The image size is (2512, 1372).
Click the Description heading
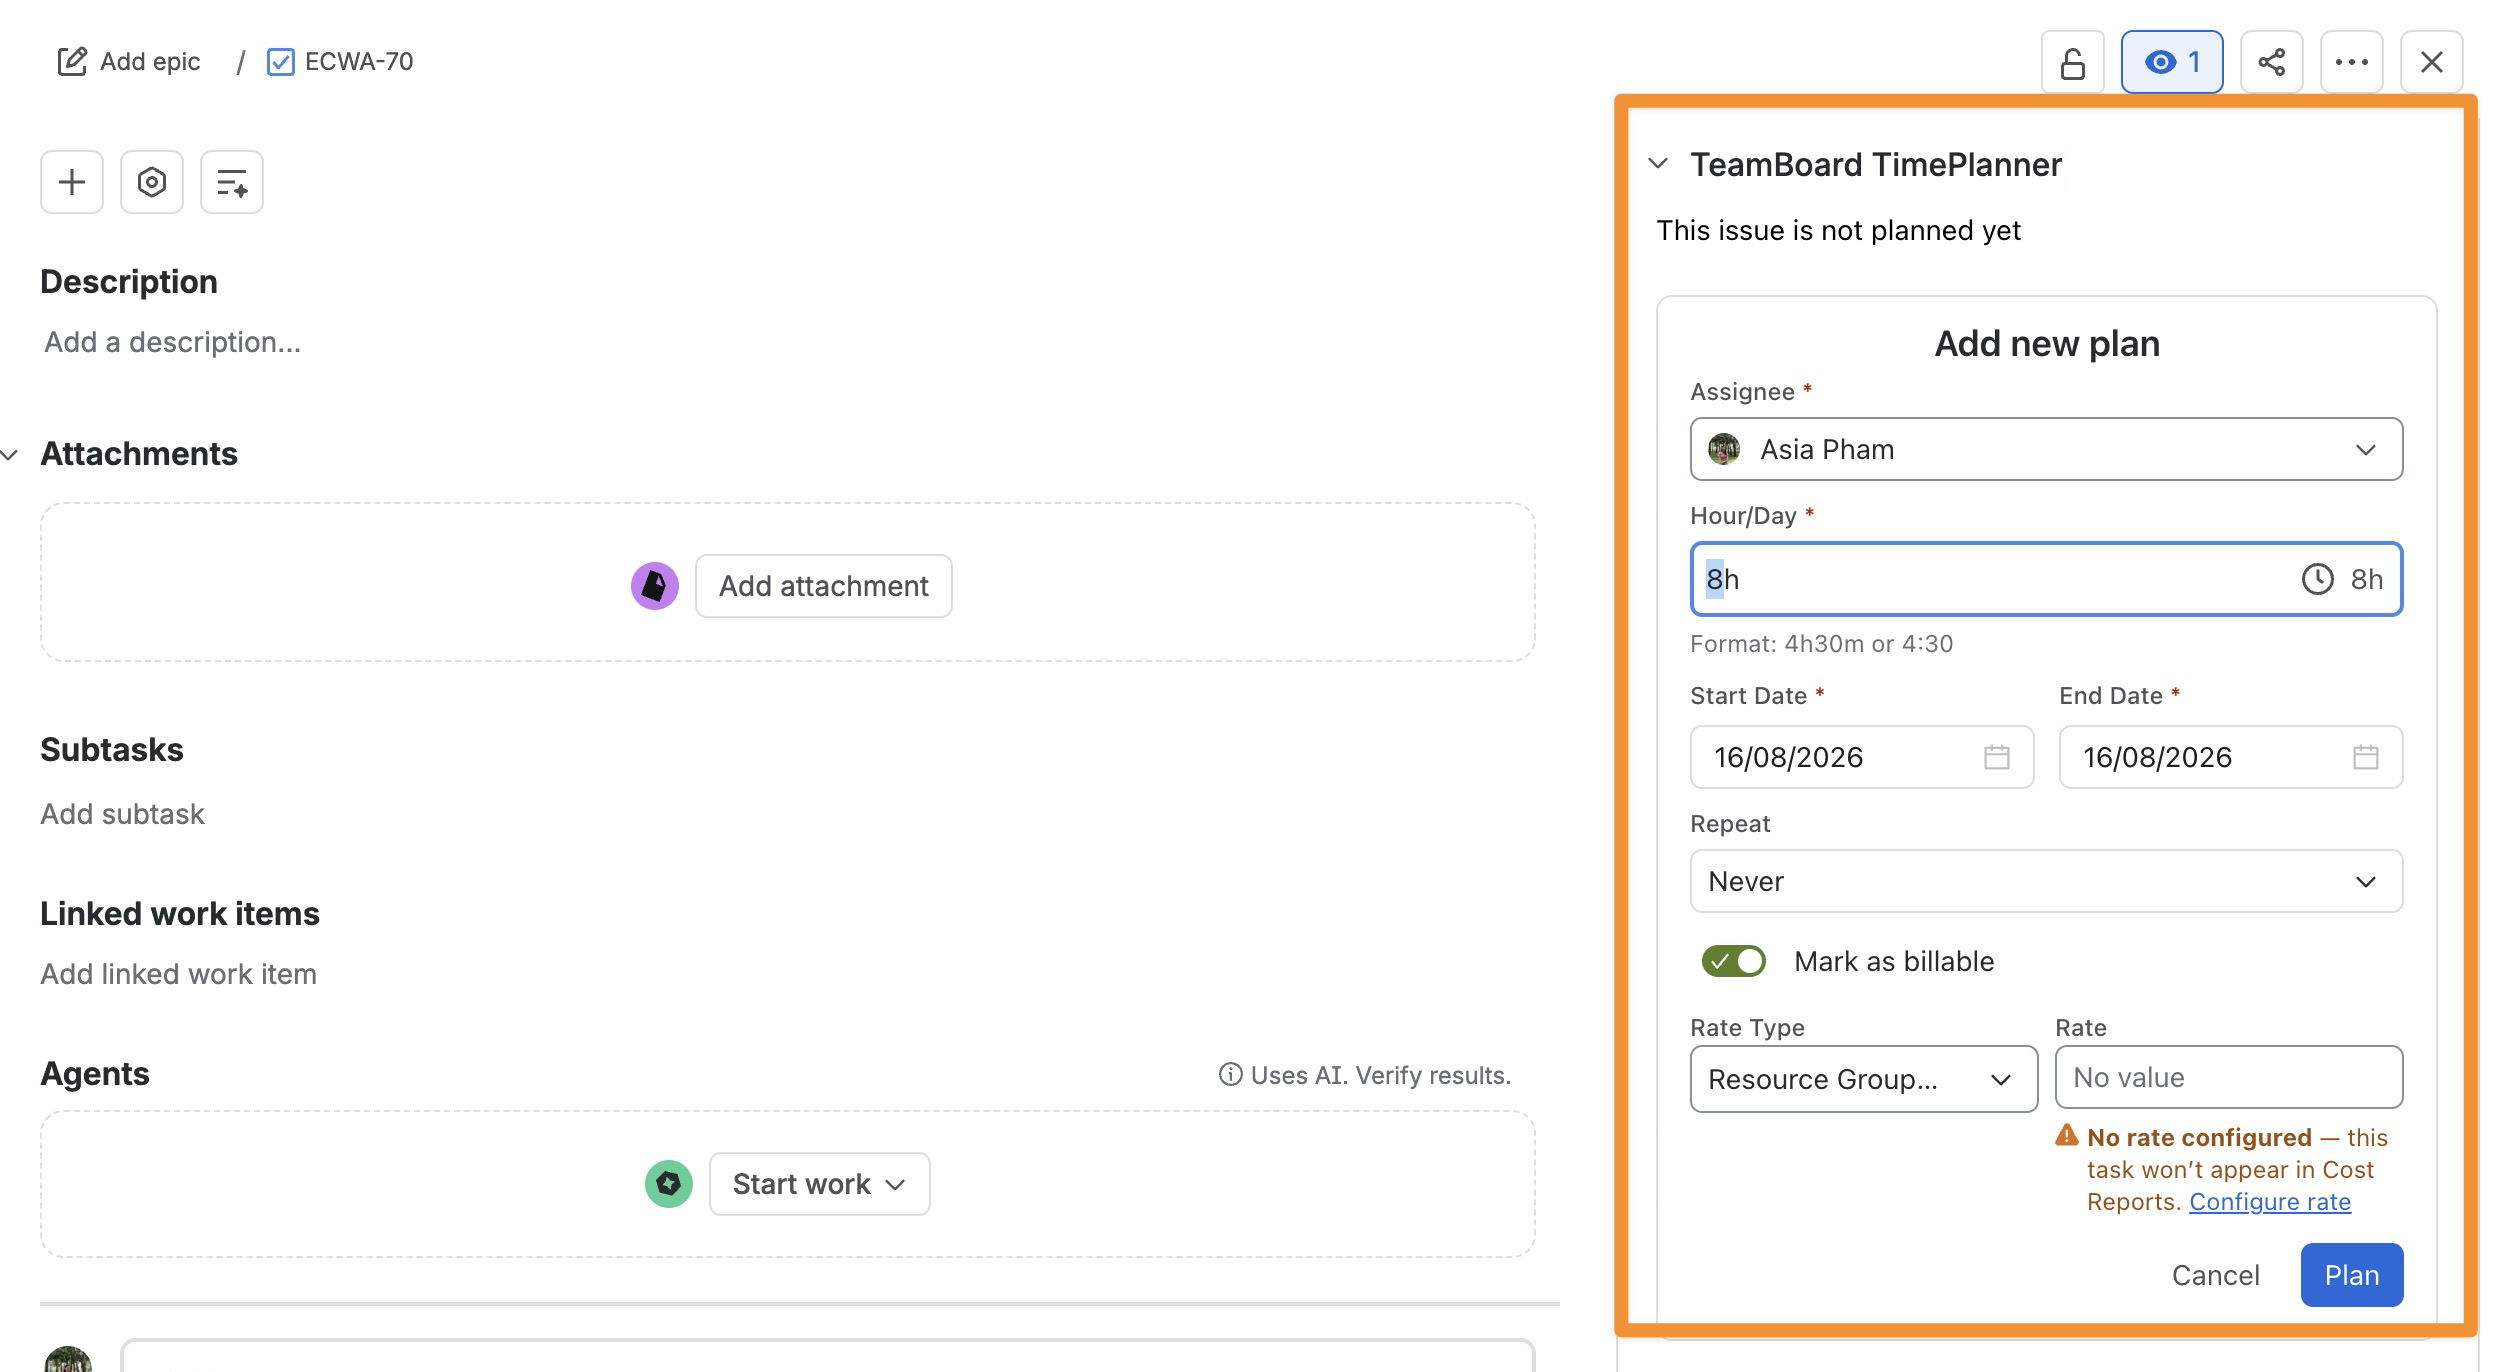click(129, 282)
